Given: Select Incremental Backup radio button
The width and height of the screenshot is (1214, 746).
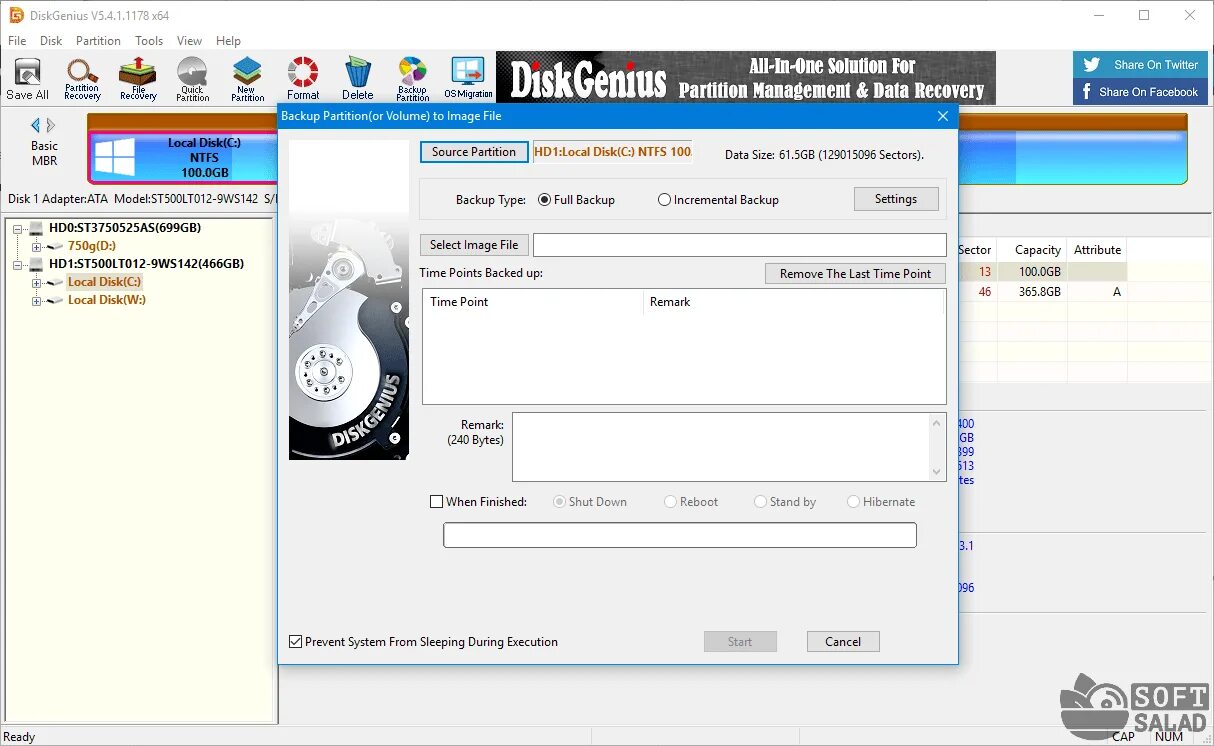Looking at the screenshot, I should click(x=665, y=200).
